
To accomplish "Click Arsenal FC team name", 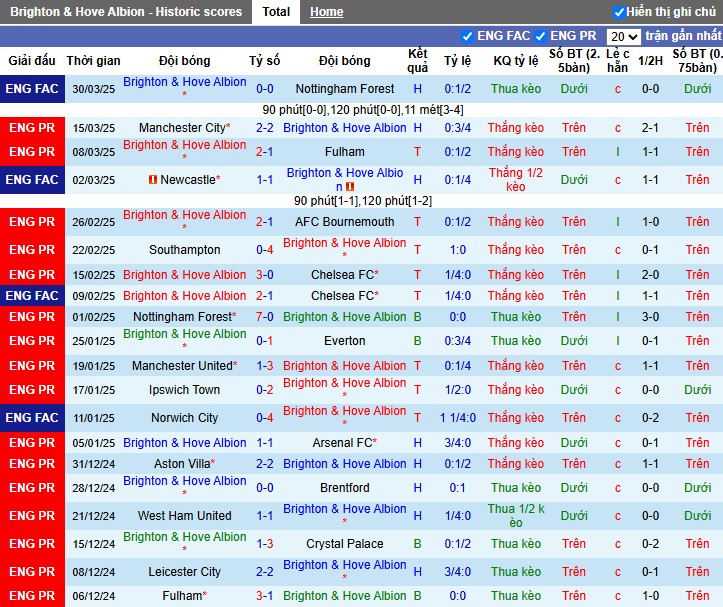I will point(342,443).
